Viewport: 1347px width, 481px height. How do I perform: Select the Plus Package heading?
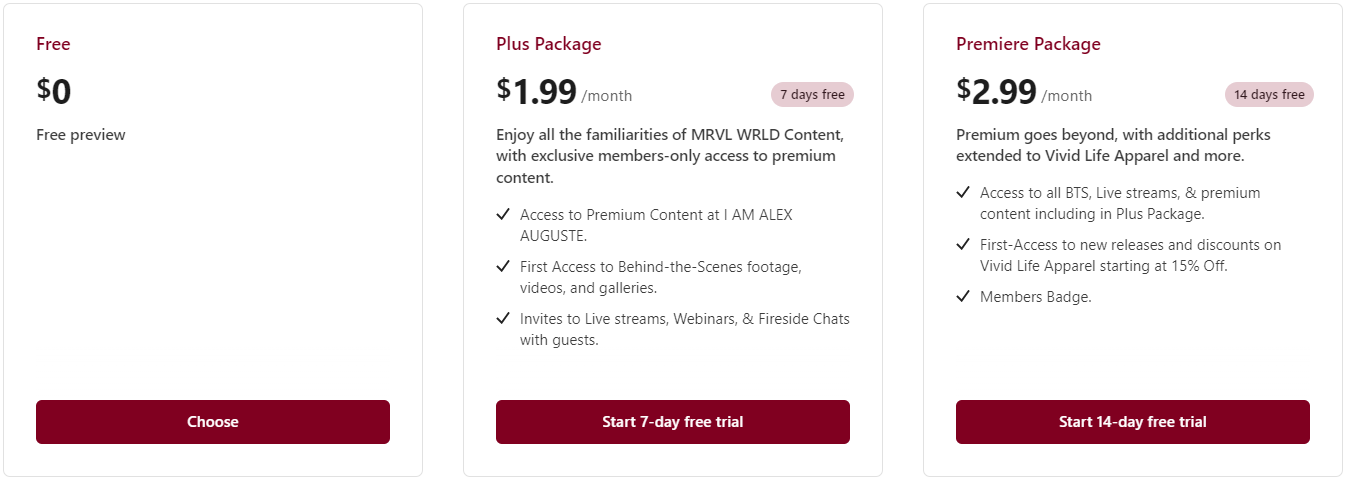click(x=549, y=44)
